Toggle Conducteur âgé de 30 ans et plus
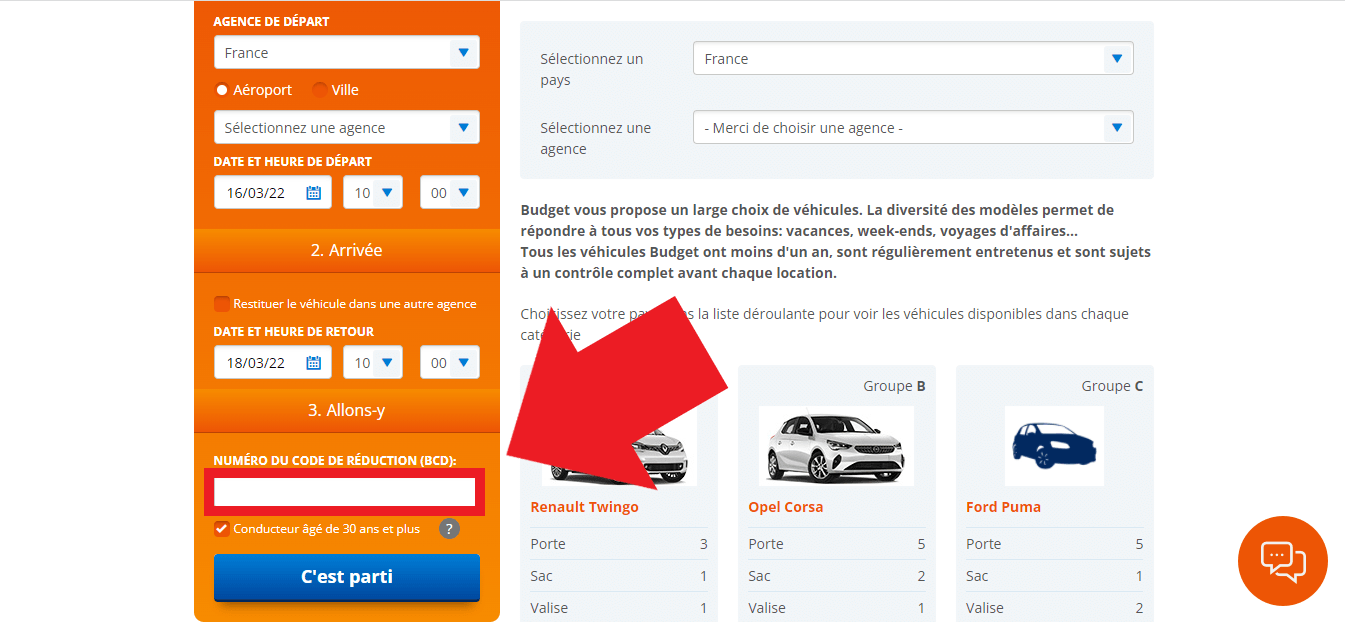Image resolution: width=1345 pixels, height=622 pixels. [x=222, y=529]
